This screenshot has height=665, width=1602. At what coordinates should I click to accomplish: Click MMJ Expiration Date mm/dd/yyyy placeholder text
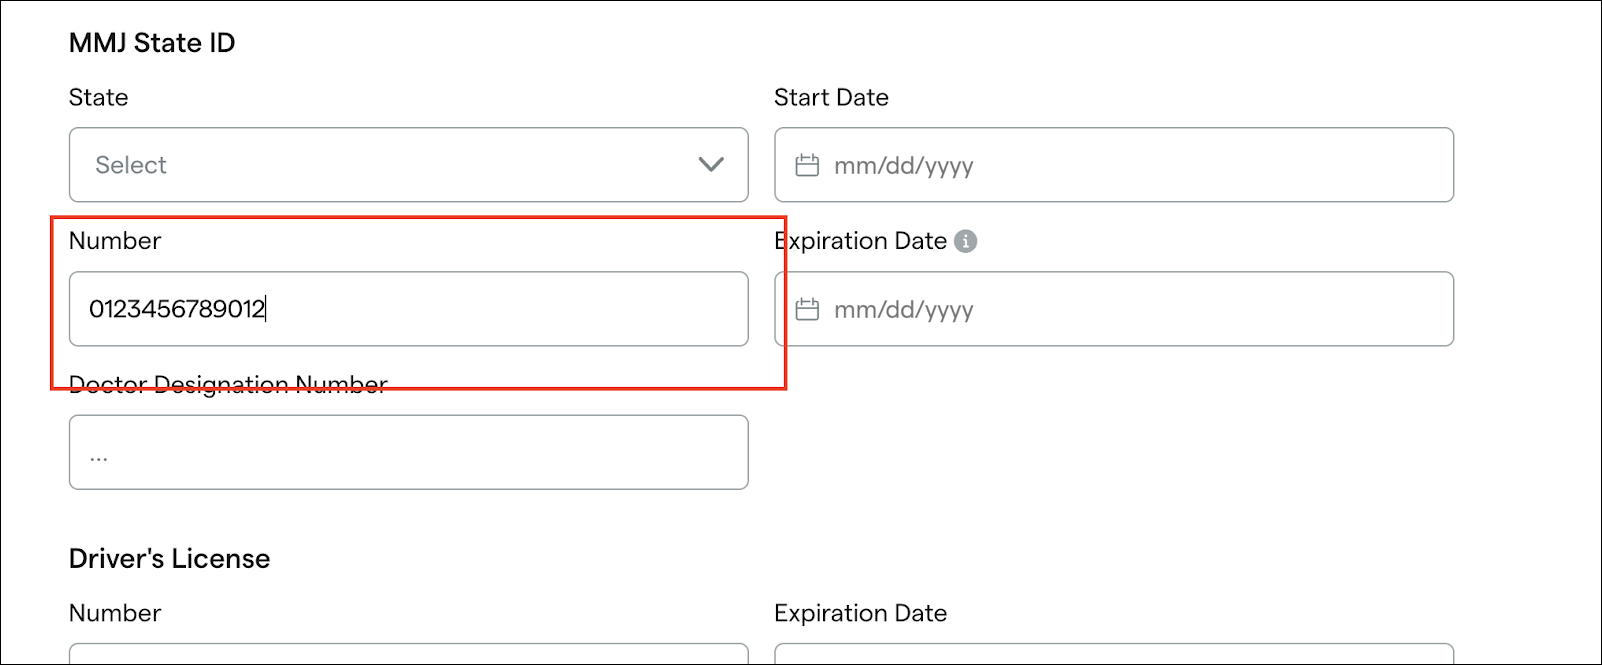[x=903, y=310]
